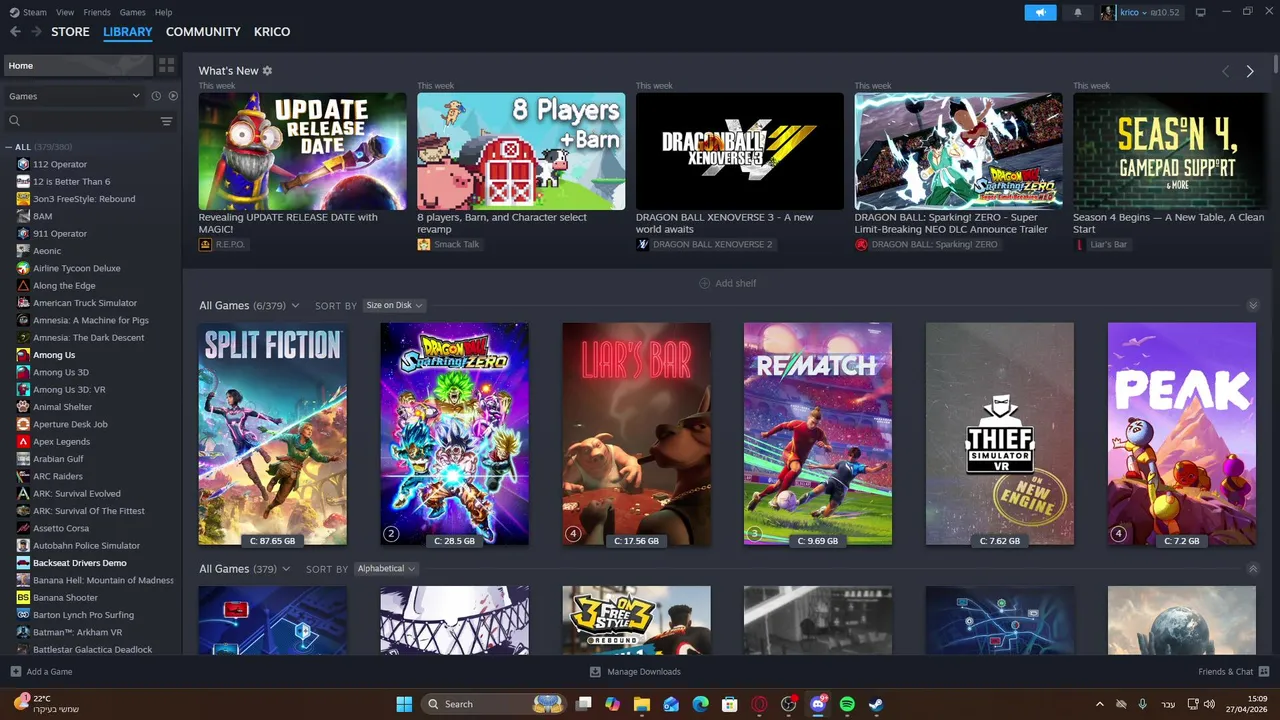The width and height of the screenshot is (1280, 720).
Task: Click Add shelf
Action: pyautogui.click(x=727, y=283)
